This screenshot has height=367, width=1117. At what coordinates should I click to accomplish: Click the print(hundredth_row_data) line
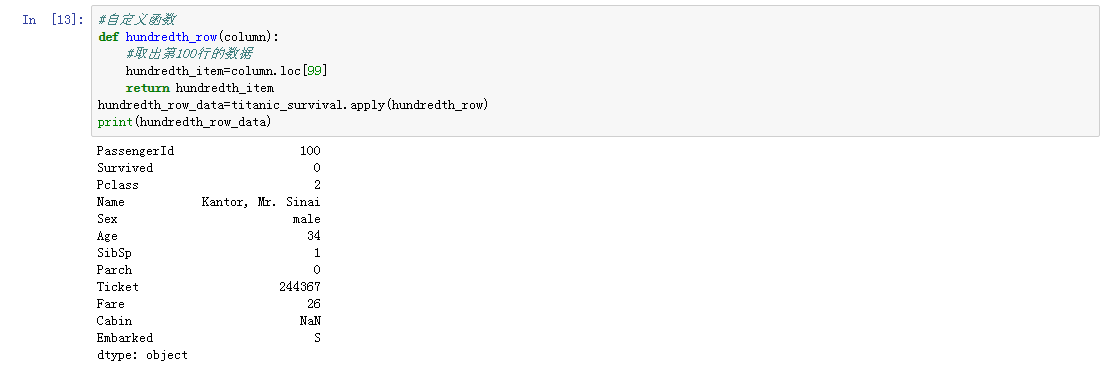pos(185,123)
